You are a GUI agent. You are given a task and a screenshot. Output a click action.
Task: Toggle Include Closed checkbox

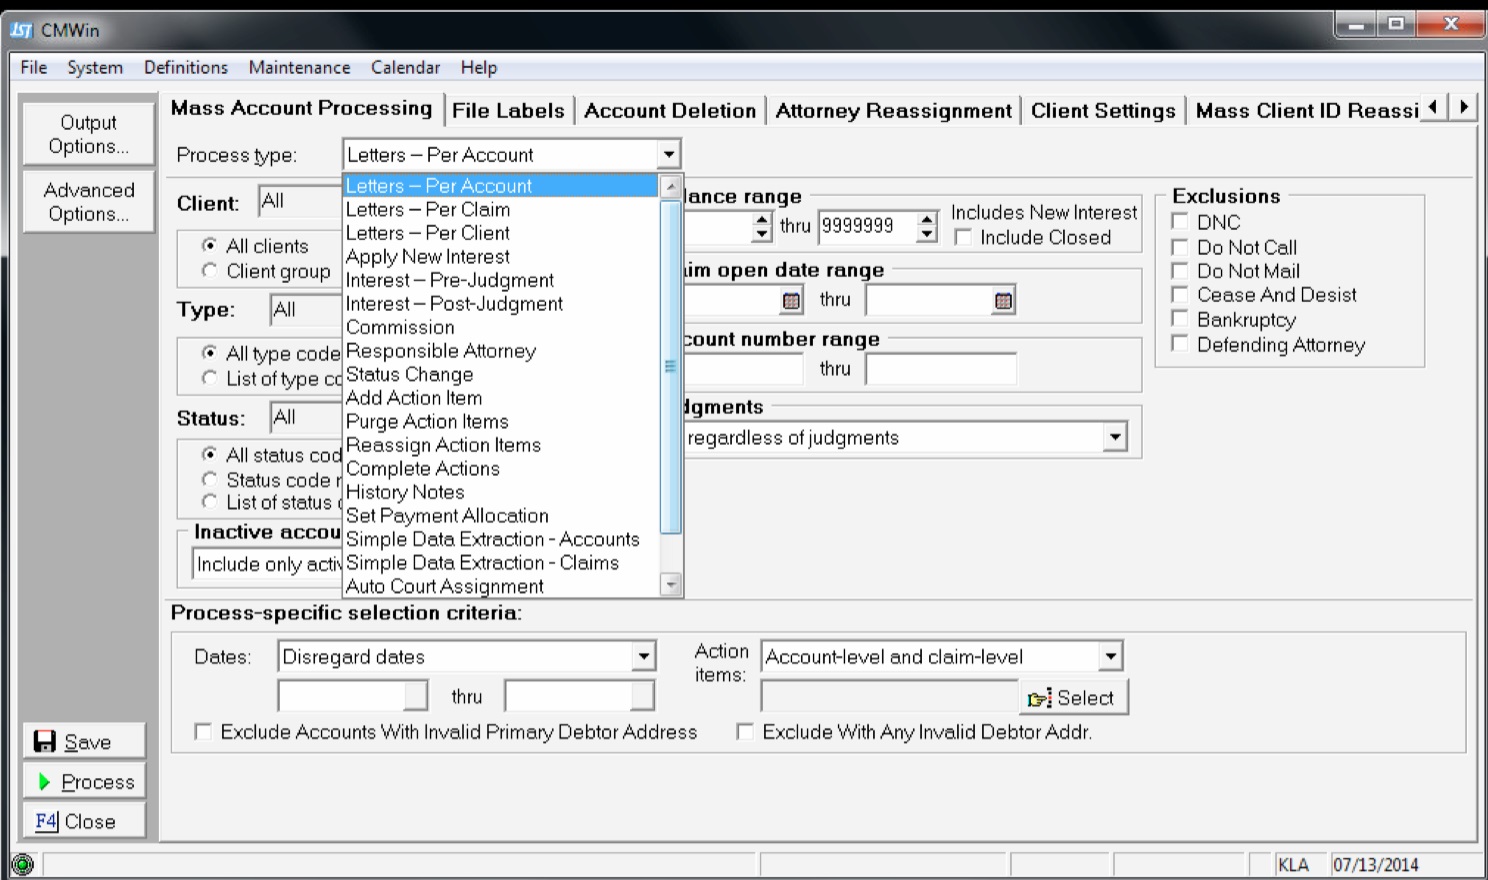[963, 238]
